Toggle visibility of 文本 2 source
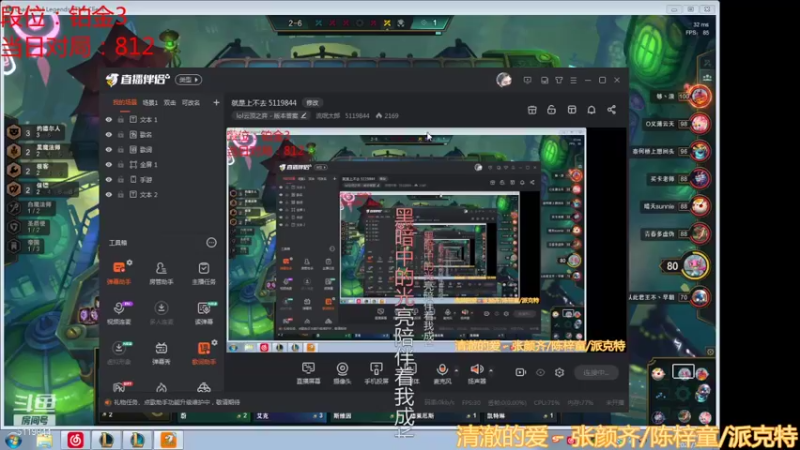 [109, 194]
